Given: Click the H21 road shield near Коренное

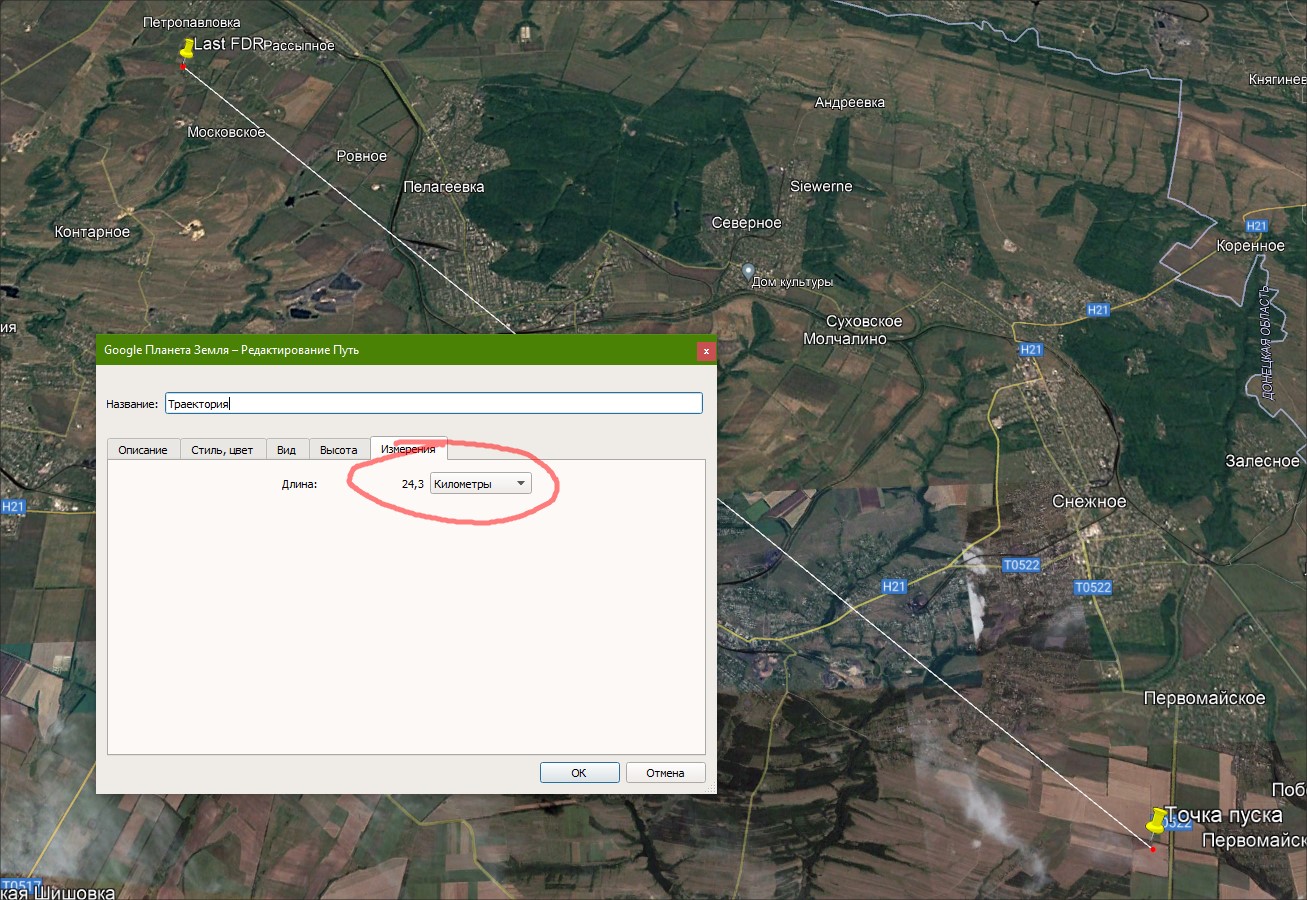Looking at the screenshot, I should point(1257,227).
